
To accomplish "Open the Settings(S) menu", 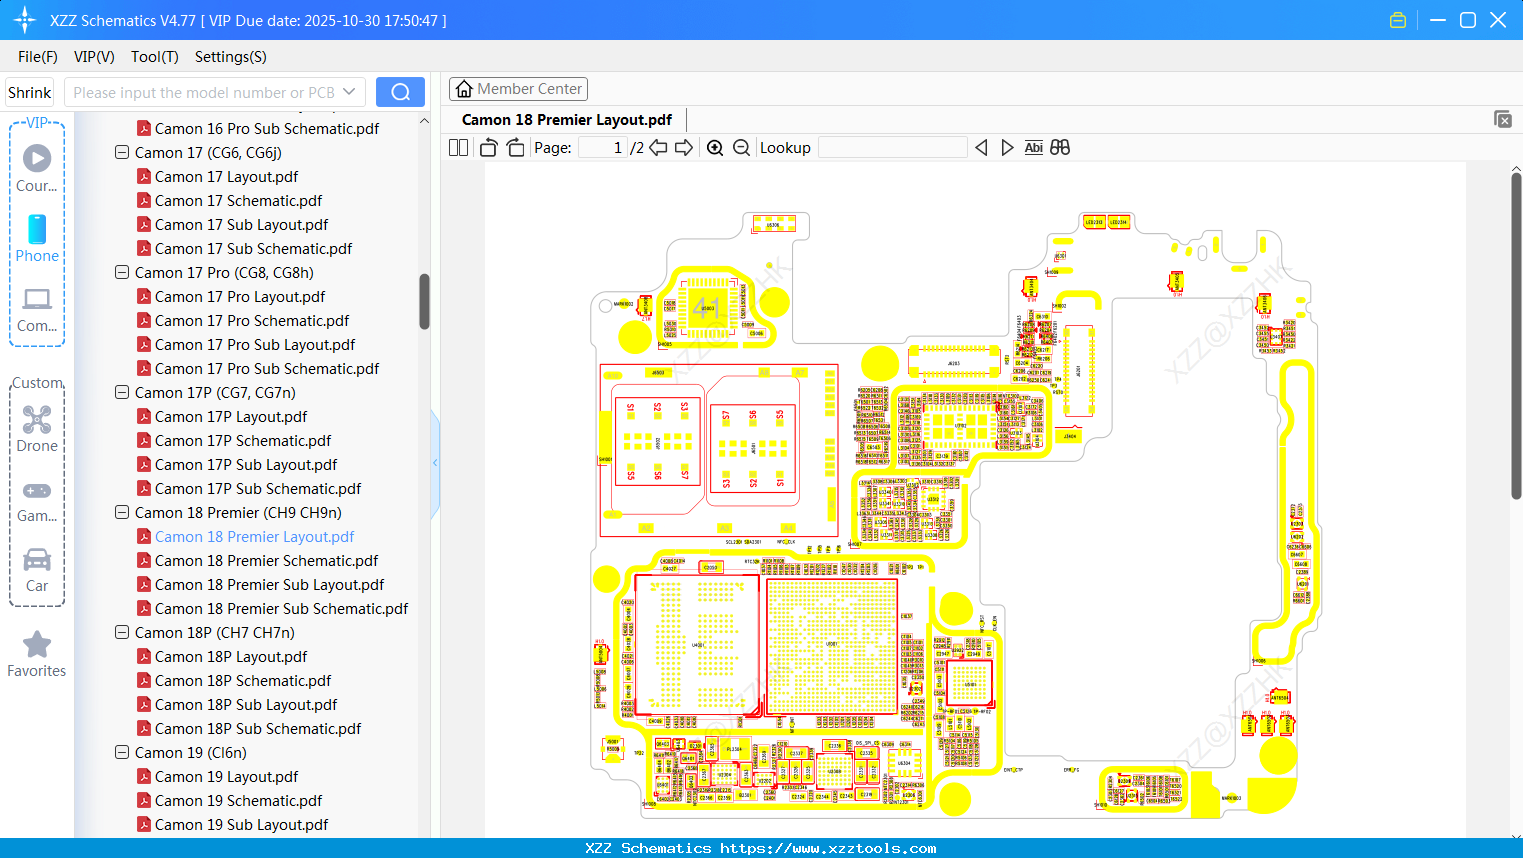I will 230,57.
